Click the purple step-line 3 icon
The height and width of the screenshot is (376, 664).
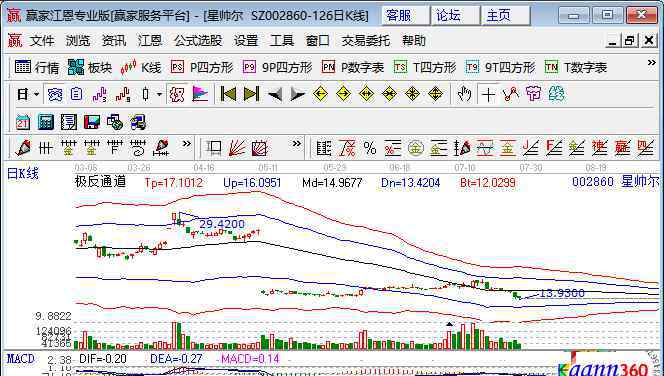(x=100, y=94)
